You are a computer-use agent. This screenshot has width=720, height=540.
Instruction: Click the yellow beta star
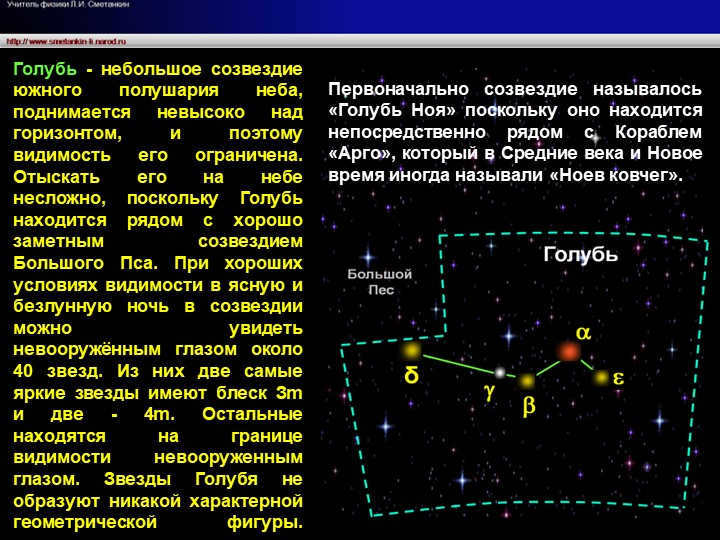pos(527,381)
